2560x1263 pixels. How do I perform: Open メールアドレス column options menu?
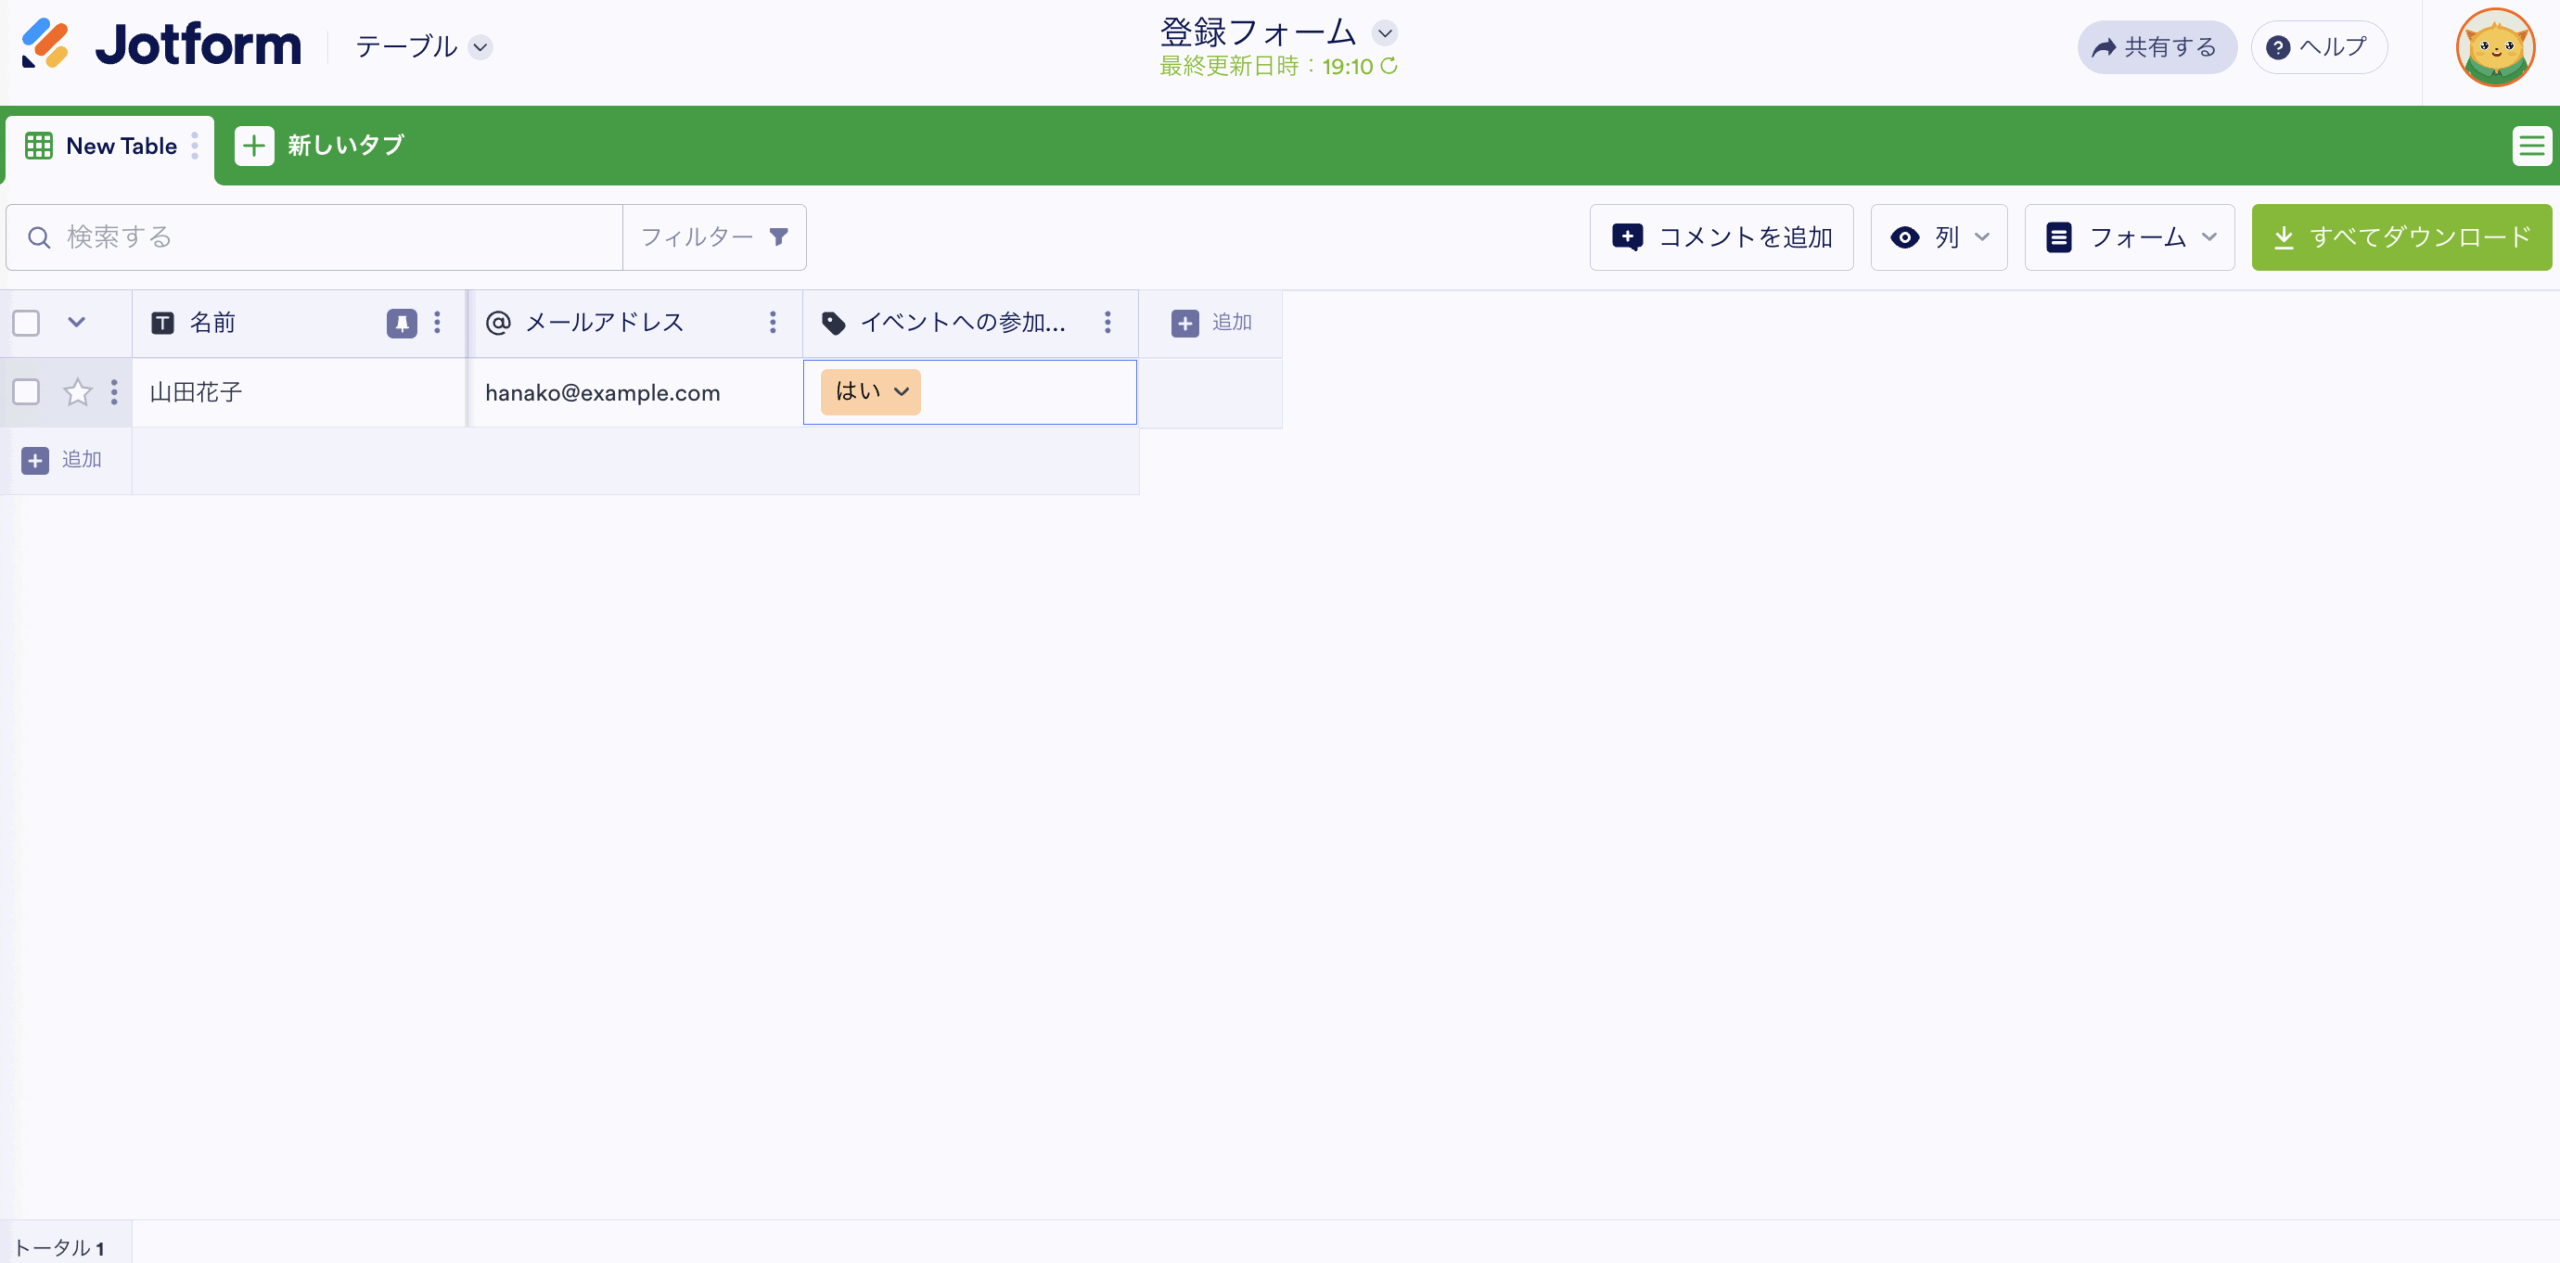(x=772, y=322)
